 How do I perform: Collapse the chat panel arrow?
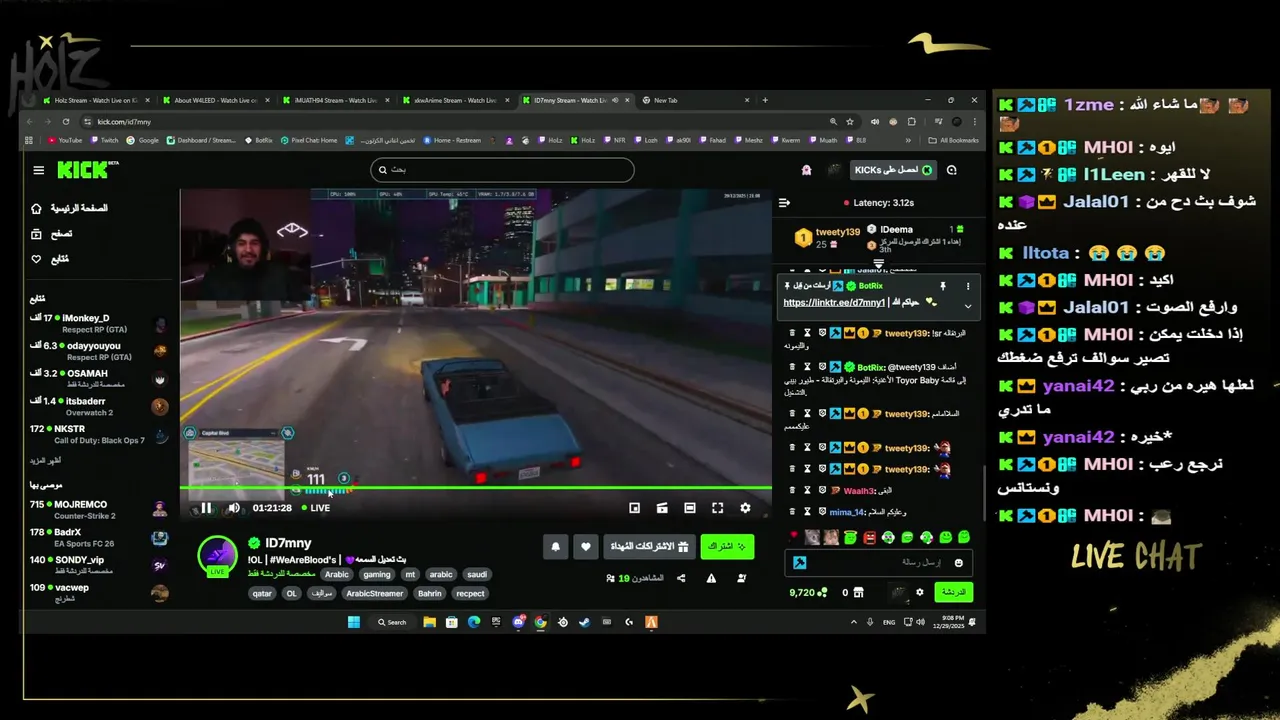point(784,203)
